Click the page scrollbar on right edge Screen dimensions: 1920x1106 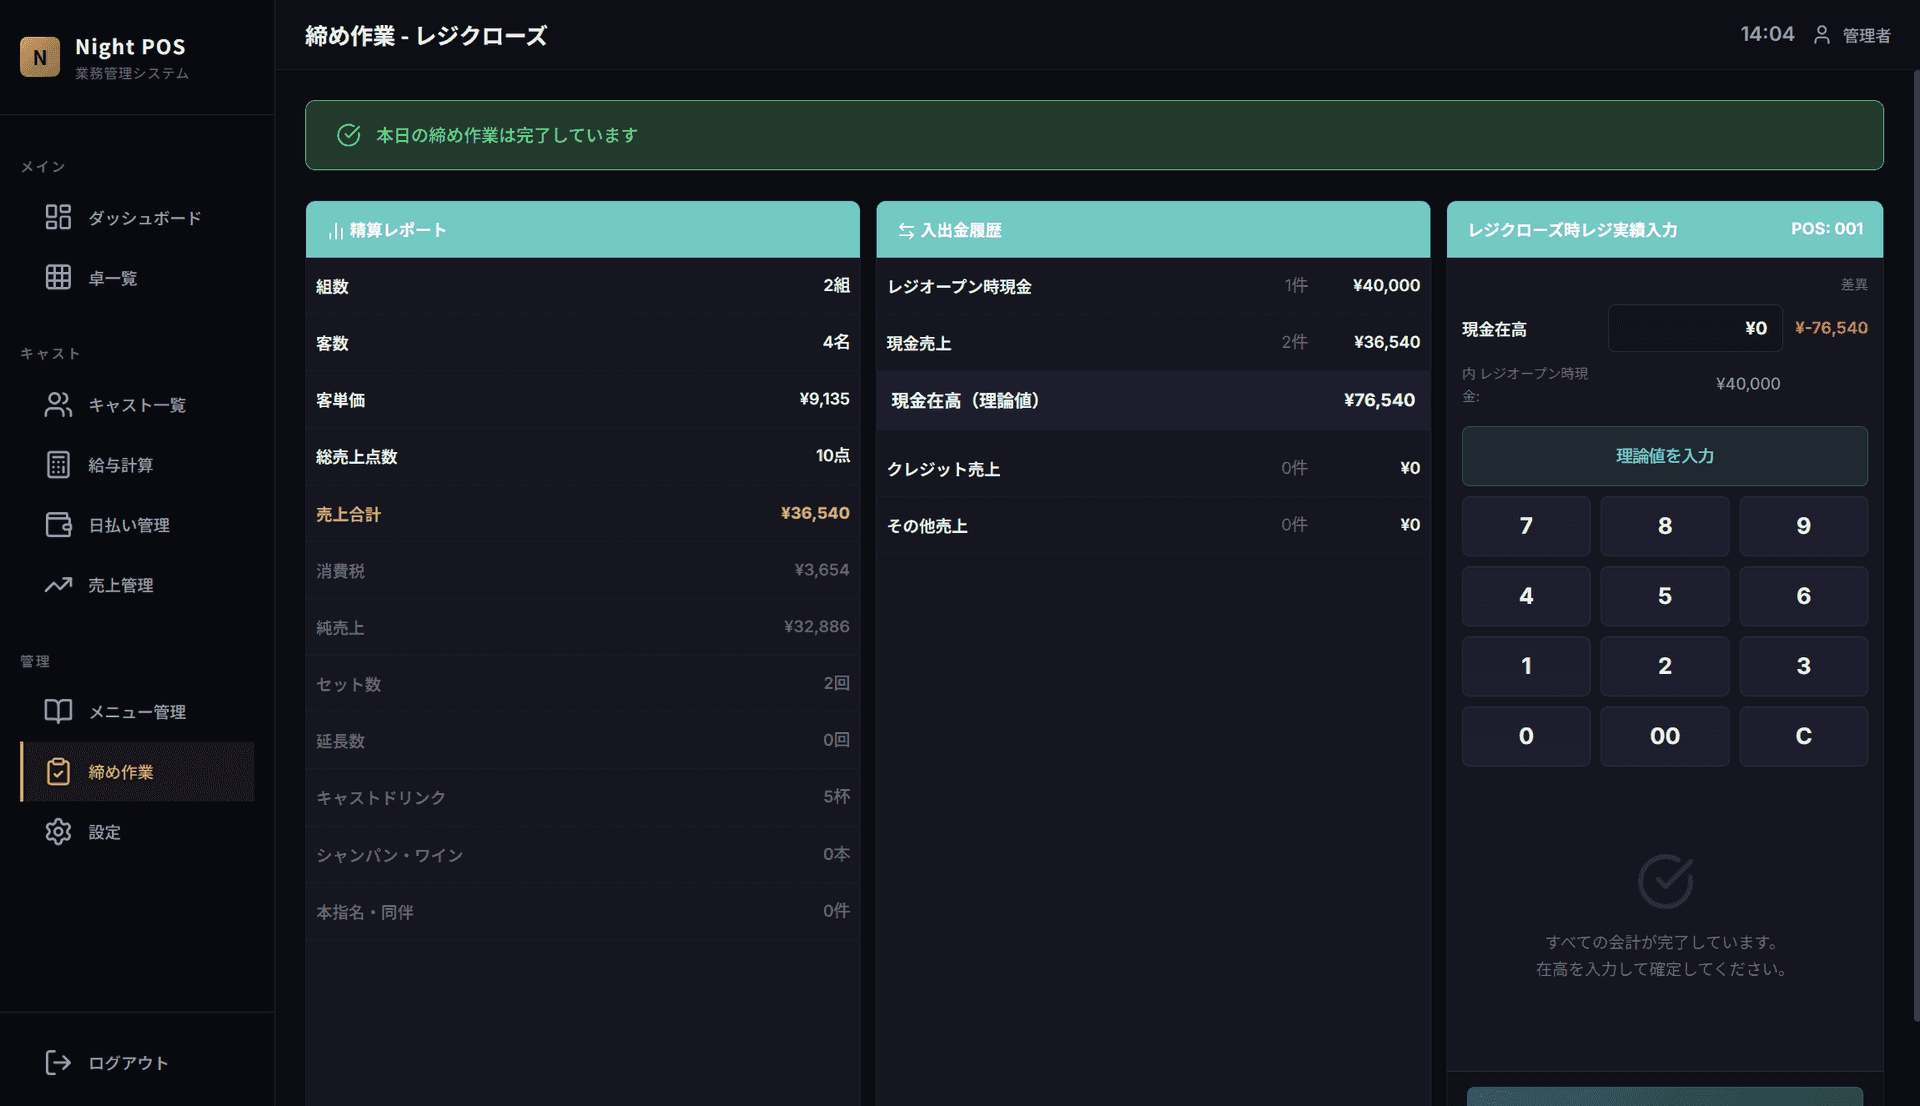tap(1915, 545)
